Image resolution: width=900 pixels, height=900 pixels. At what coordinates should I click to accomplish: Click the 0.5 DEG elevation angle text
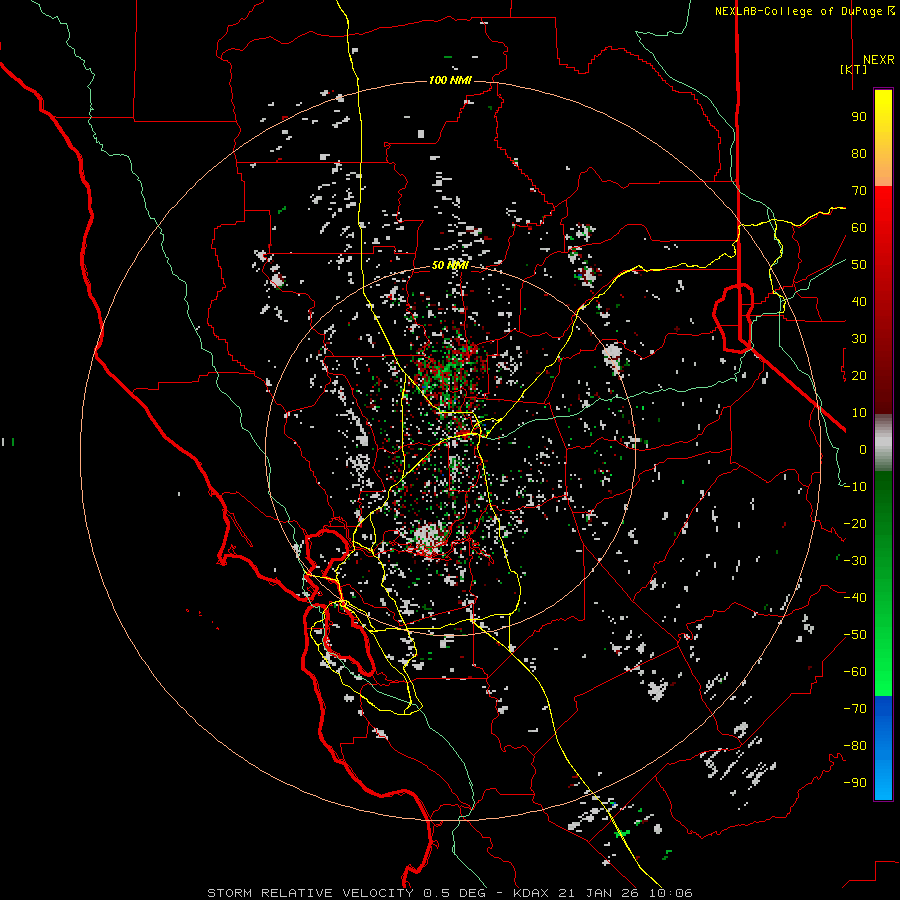[455, 893]
